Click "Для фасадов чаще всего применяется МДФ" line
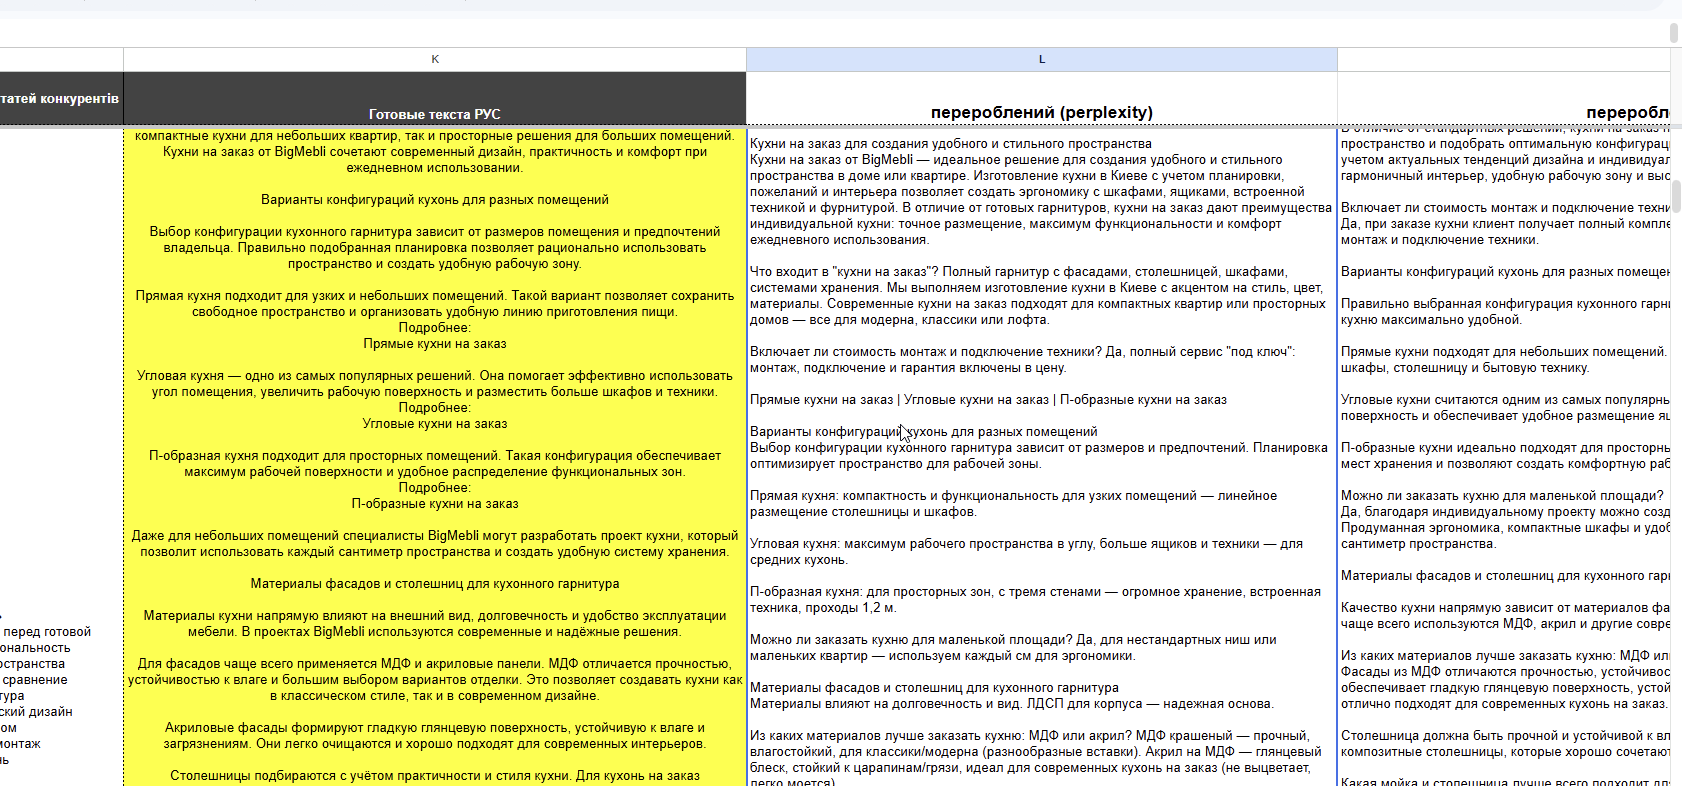Image resolution: width=1682 pixels, height=786 pixels. (x=435, y=664)
